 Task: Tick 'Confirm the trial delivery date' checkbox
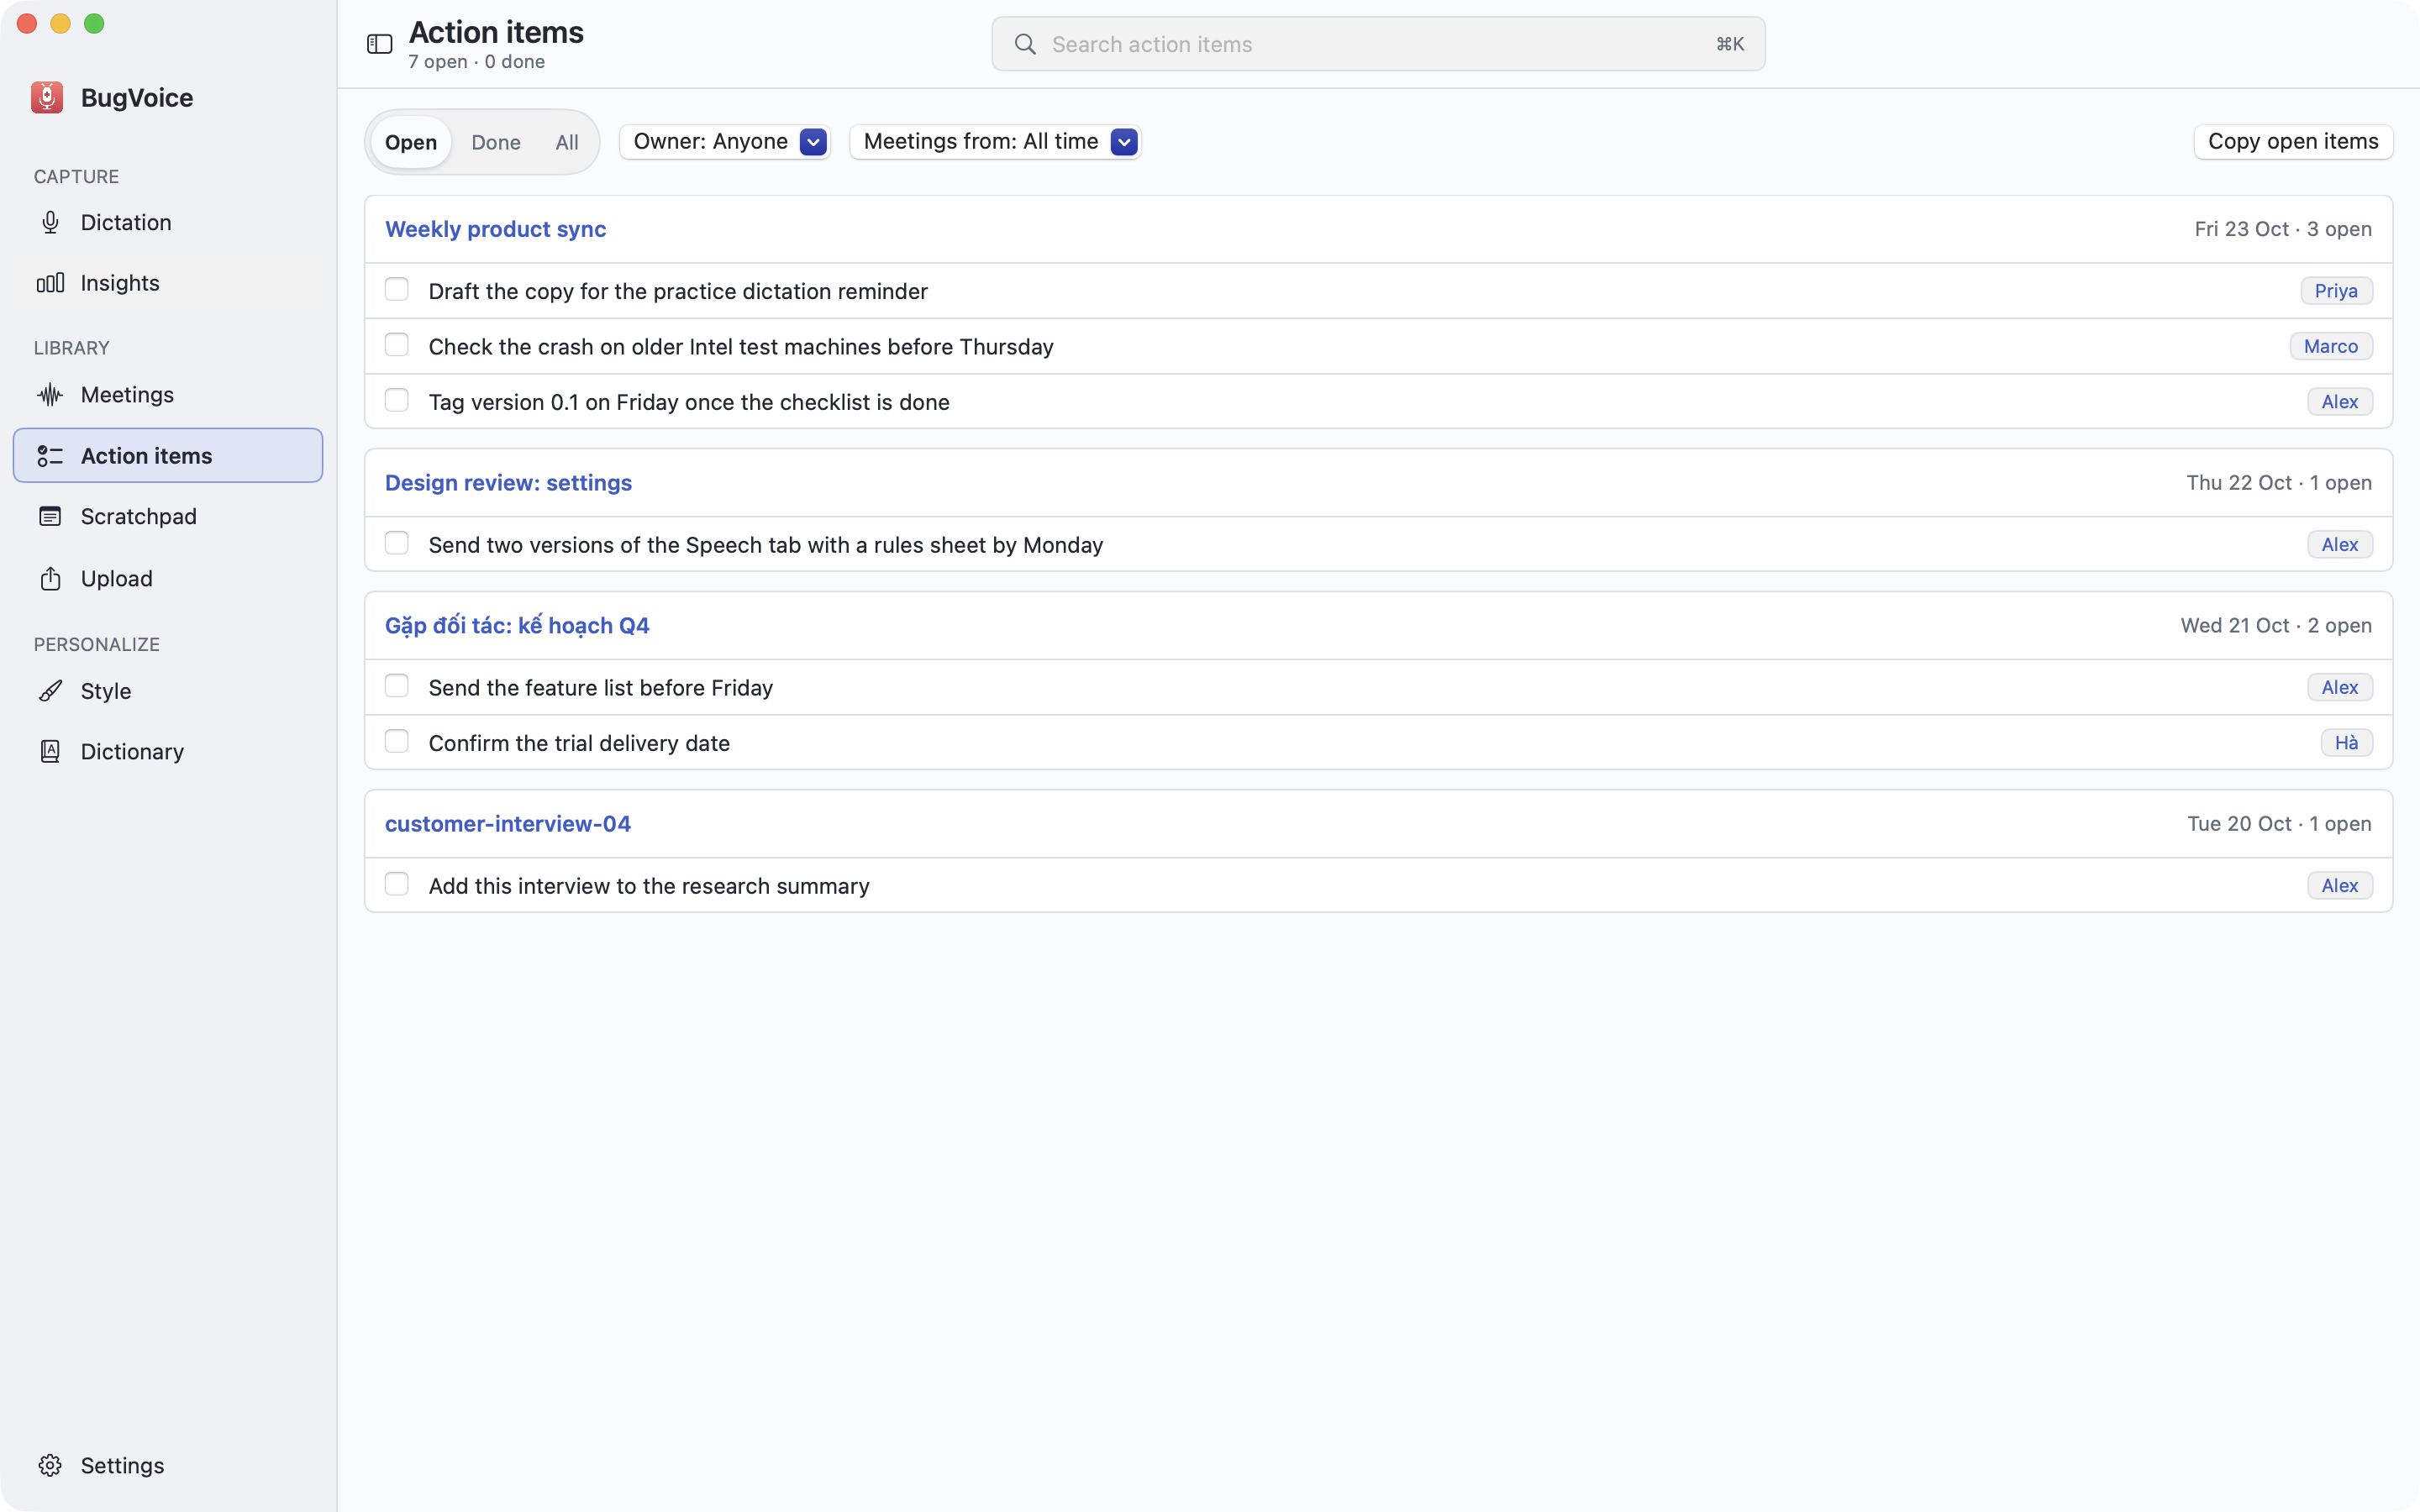[397, 742]
